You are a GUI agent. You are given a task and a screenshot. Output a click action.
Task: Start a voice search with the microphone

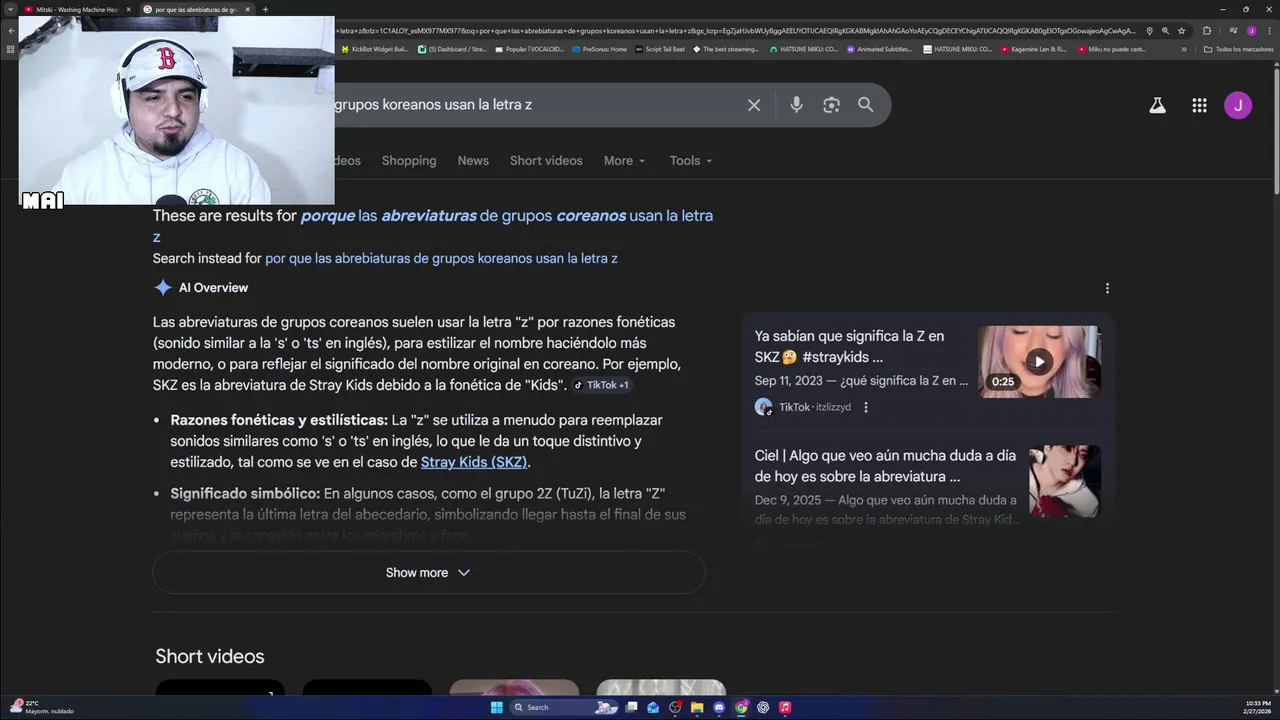pos(796,105)
